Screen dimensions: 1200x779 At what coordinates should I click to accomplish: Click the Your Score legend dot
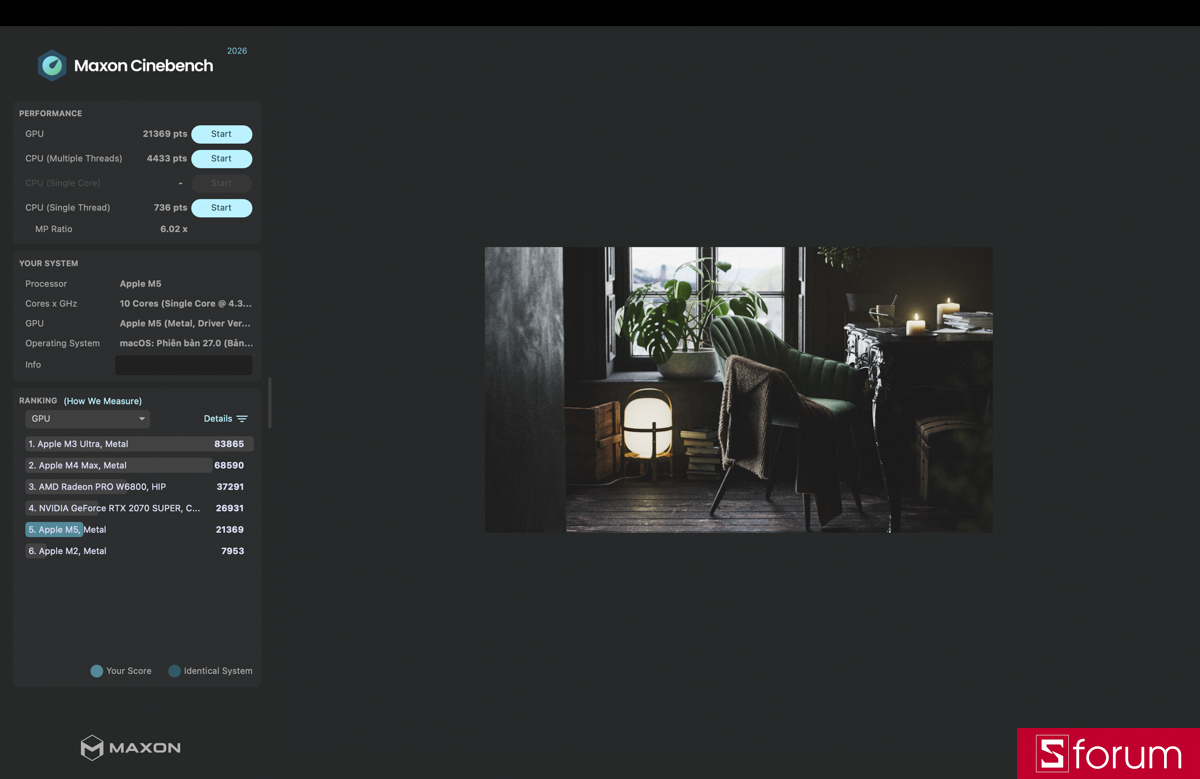pyautogui.click(x=97, y=671)
